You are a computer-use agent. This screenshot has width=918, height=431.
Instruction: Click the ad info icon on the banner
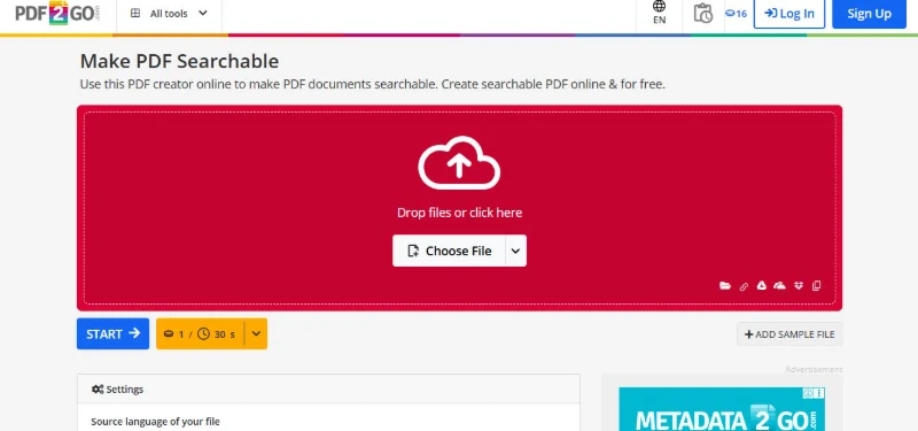click(809, 392)
